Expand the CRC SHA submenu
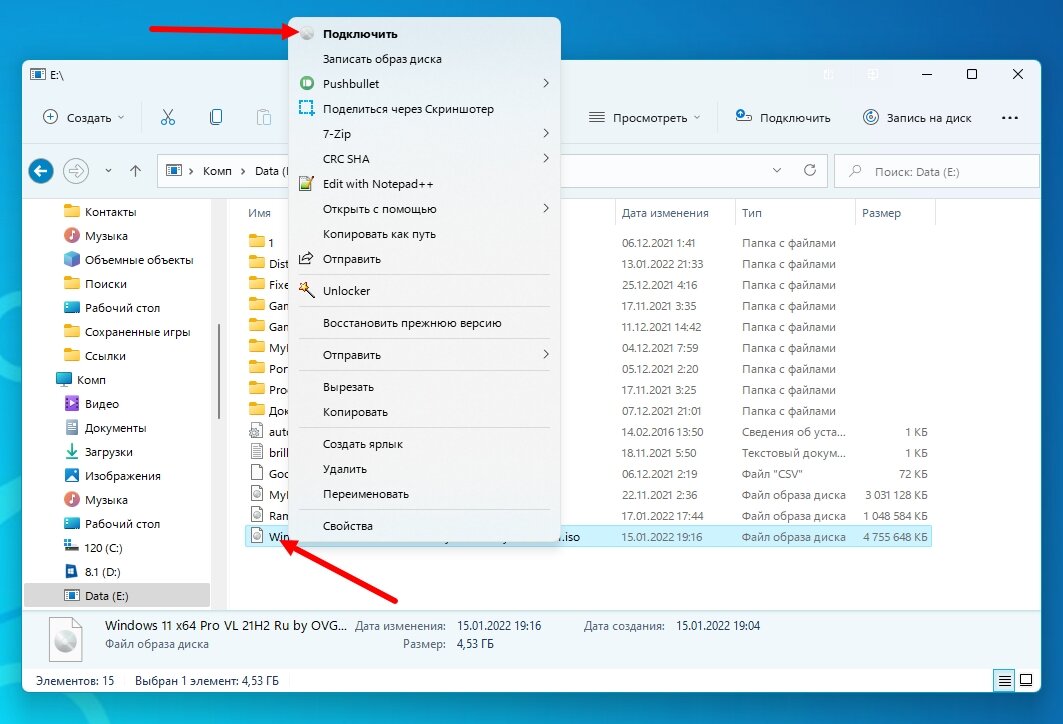This screenshot has width=1063, height=724. click(x=546, y=158)
